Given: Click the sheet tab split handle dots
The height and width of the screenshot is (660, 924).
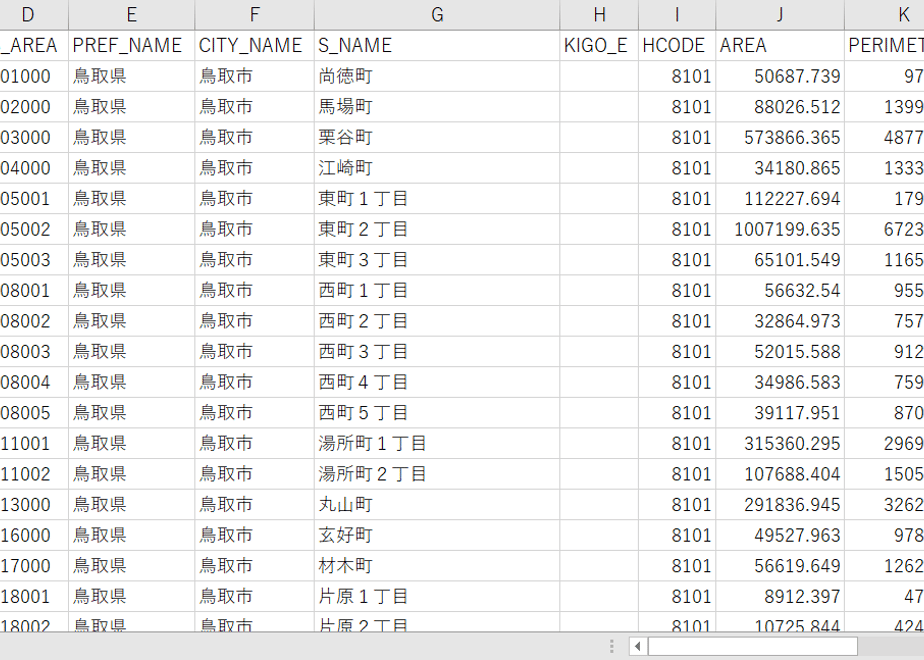Looking at the screenshot, I should pyautogui.click(x=612, y=646).
